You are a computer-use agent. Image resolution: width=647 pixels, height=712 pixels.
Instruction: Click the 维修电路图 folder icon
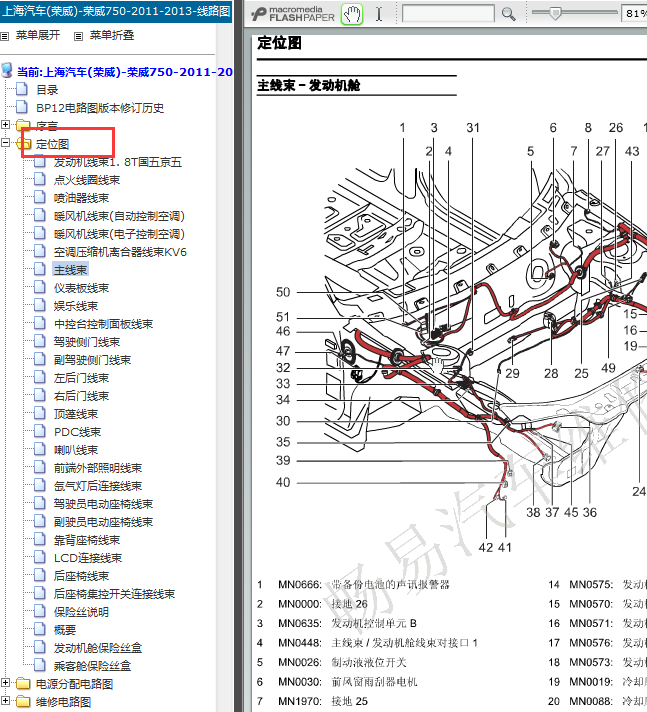coord(23,702)
